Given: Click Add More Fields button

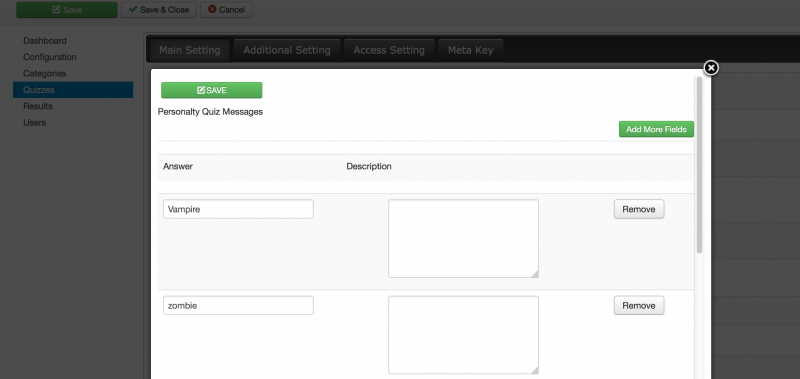Looking at the screenshot, I should (x=656, y=129).
